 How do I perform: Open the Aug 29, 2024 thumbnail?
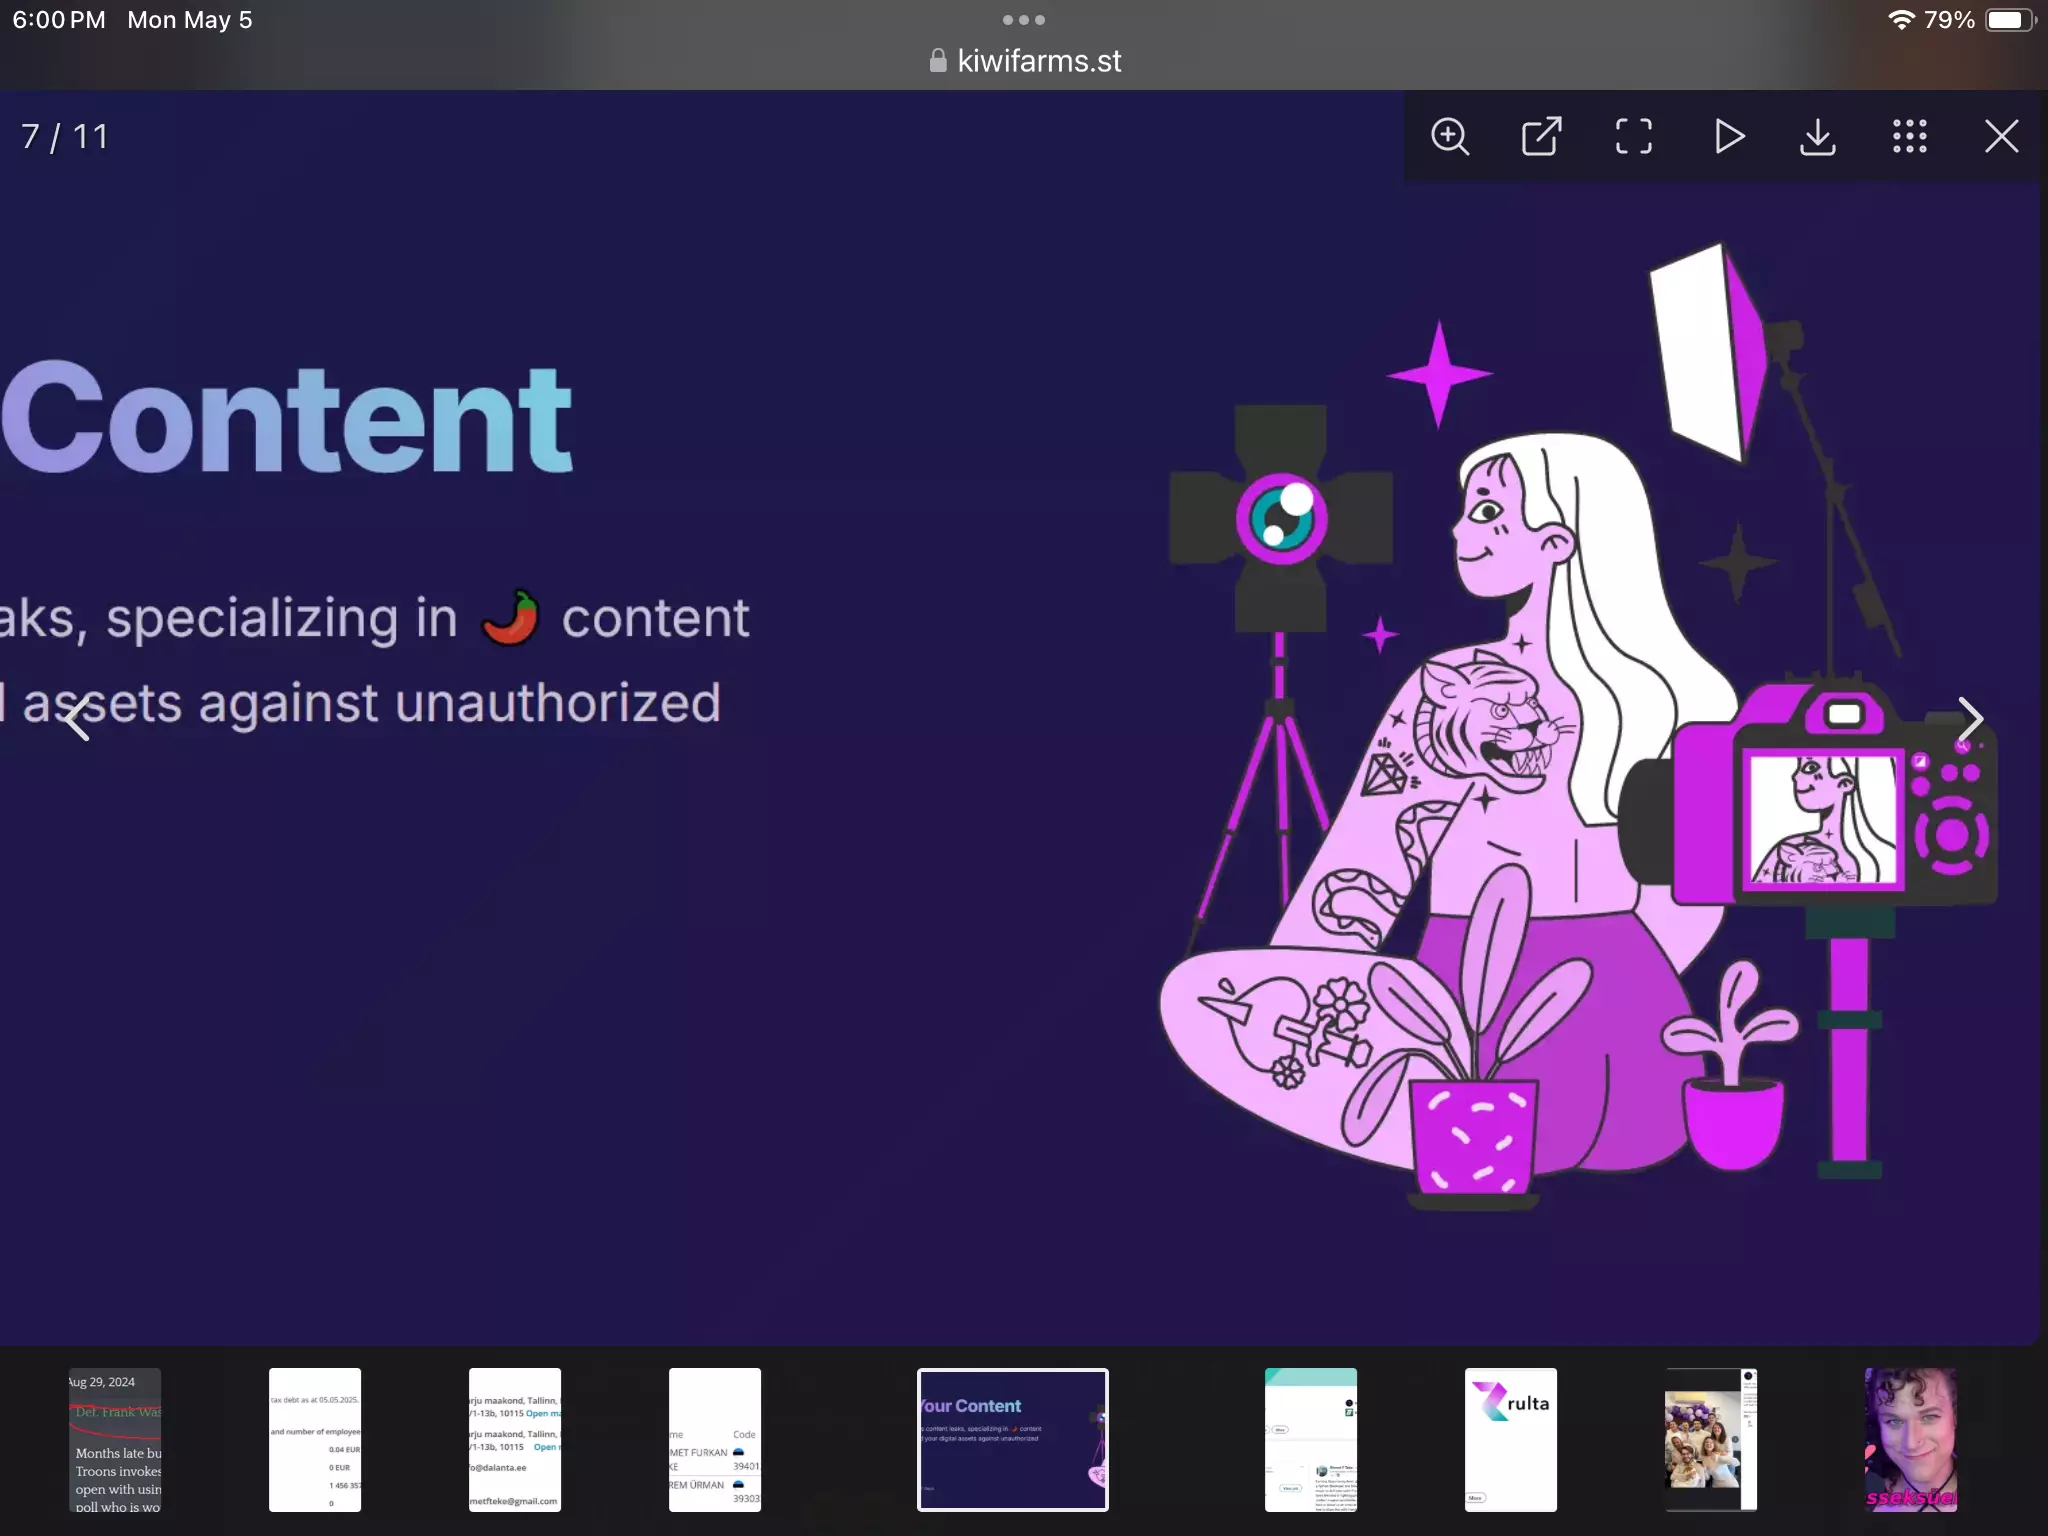[x=115, y=1440]
